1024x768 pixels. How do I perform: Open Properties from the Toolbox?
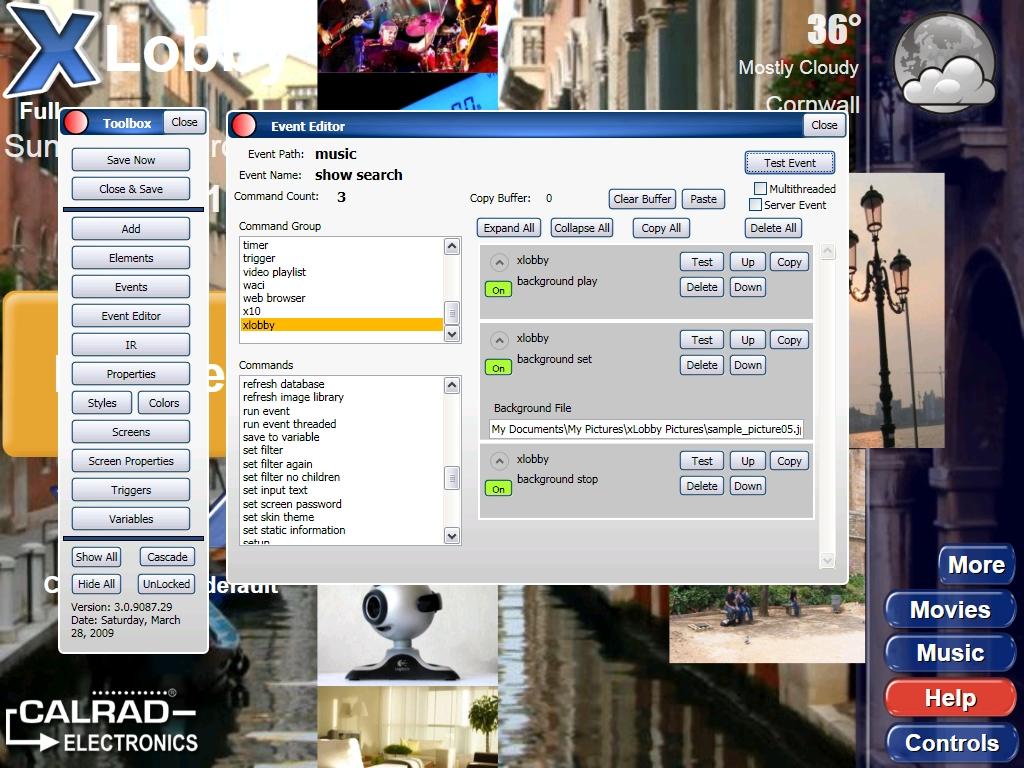click(x=131, y=374)
